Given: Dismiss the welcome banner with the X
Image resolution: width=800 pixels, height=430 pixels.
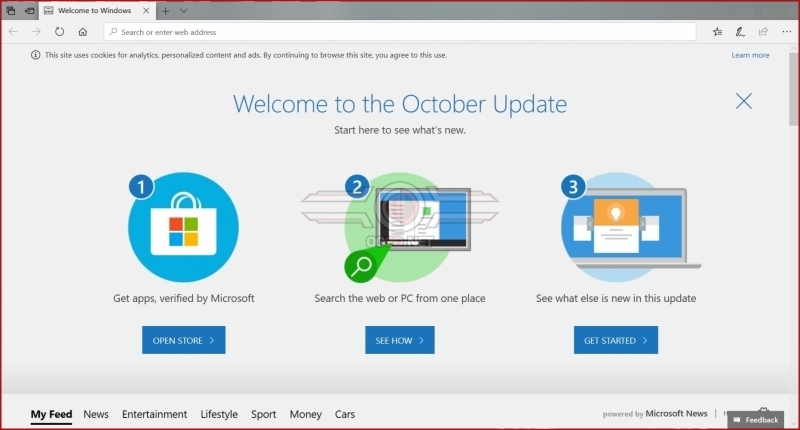Looking at the screenshot, I should point(744,101).
